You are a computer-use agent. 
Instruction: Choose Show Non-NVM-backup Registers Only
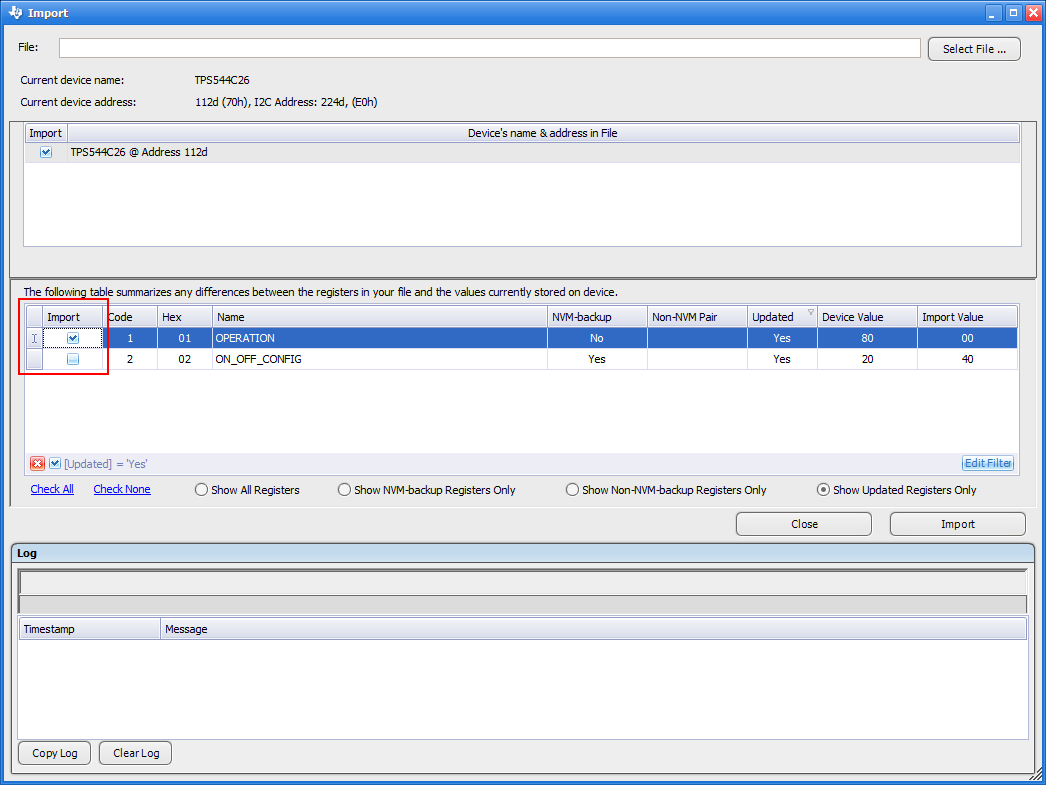click(x=573, y=490)
